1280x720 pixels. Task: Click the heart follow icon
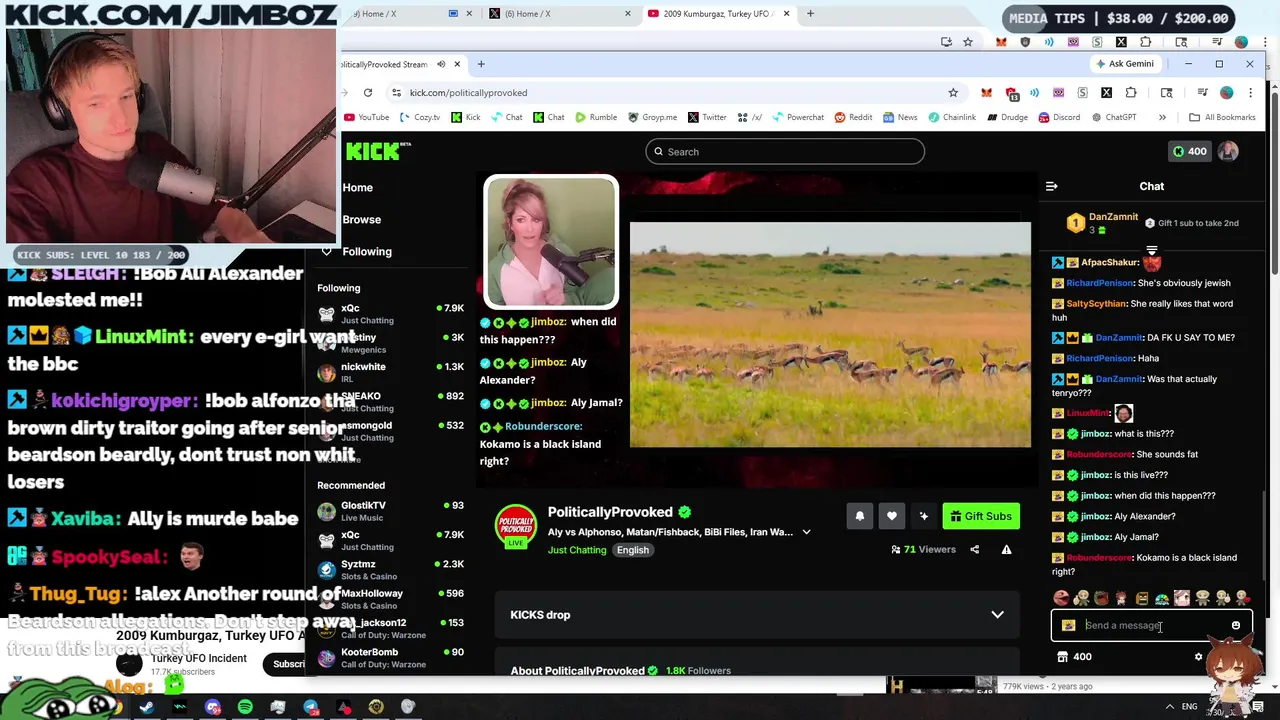(891, 516)
